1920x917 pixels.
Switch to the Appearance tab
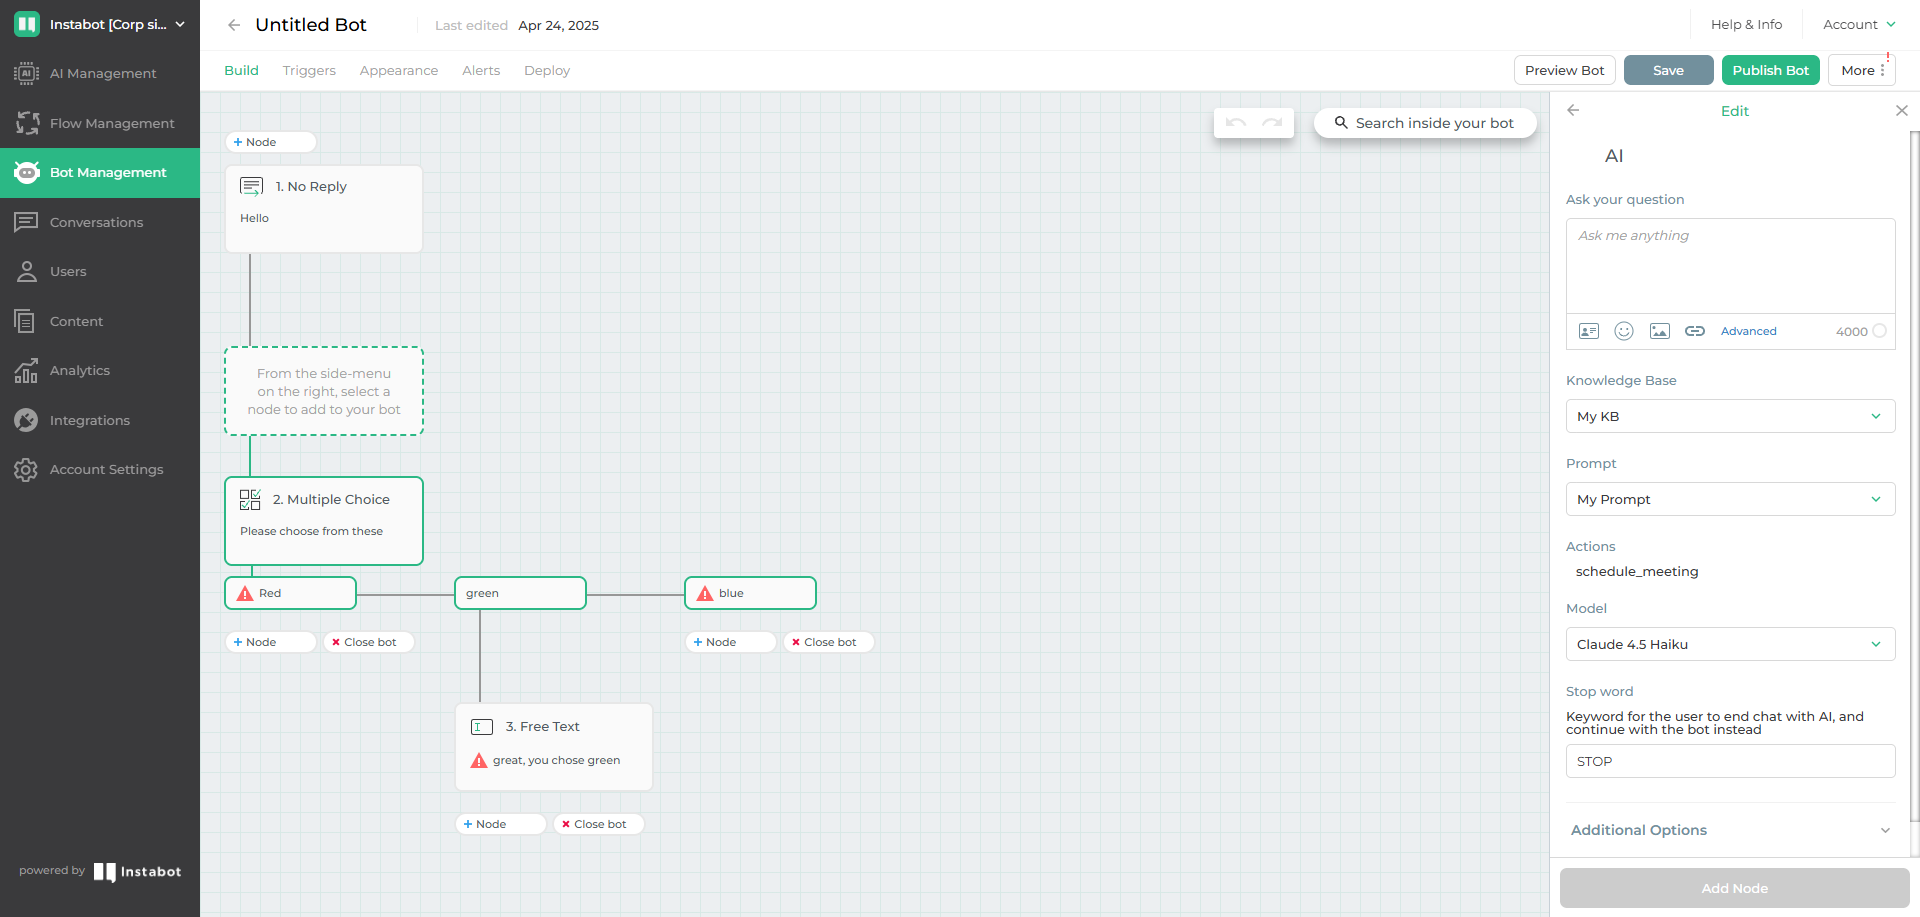point(399,70)
